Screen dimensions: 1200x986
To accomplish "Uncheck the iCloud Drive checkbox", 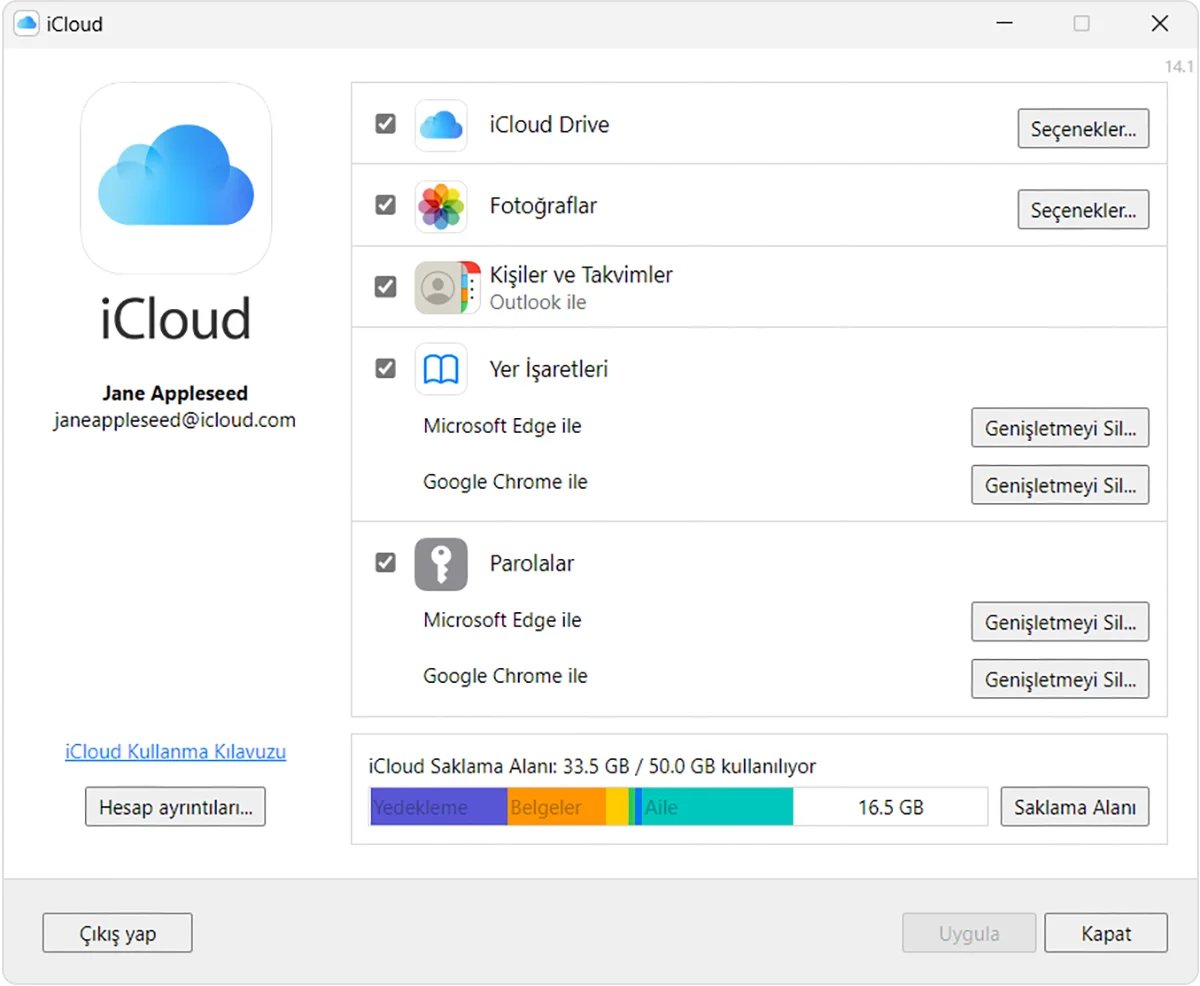I will click(x=385, y=124).
